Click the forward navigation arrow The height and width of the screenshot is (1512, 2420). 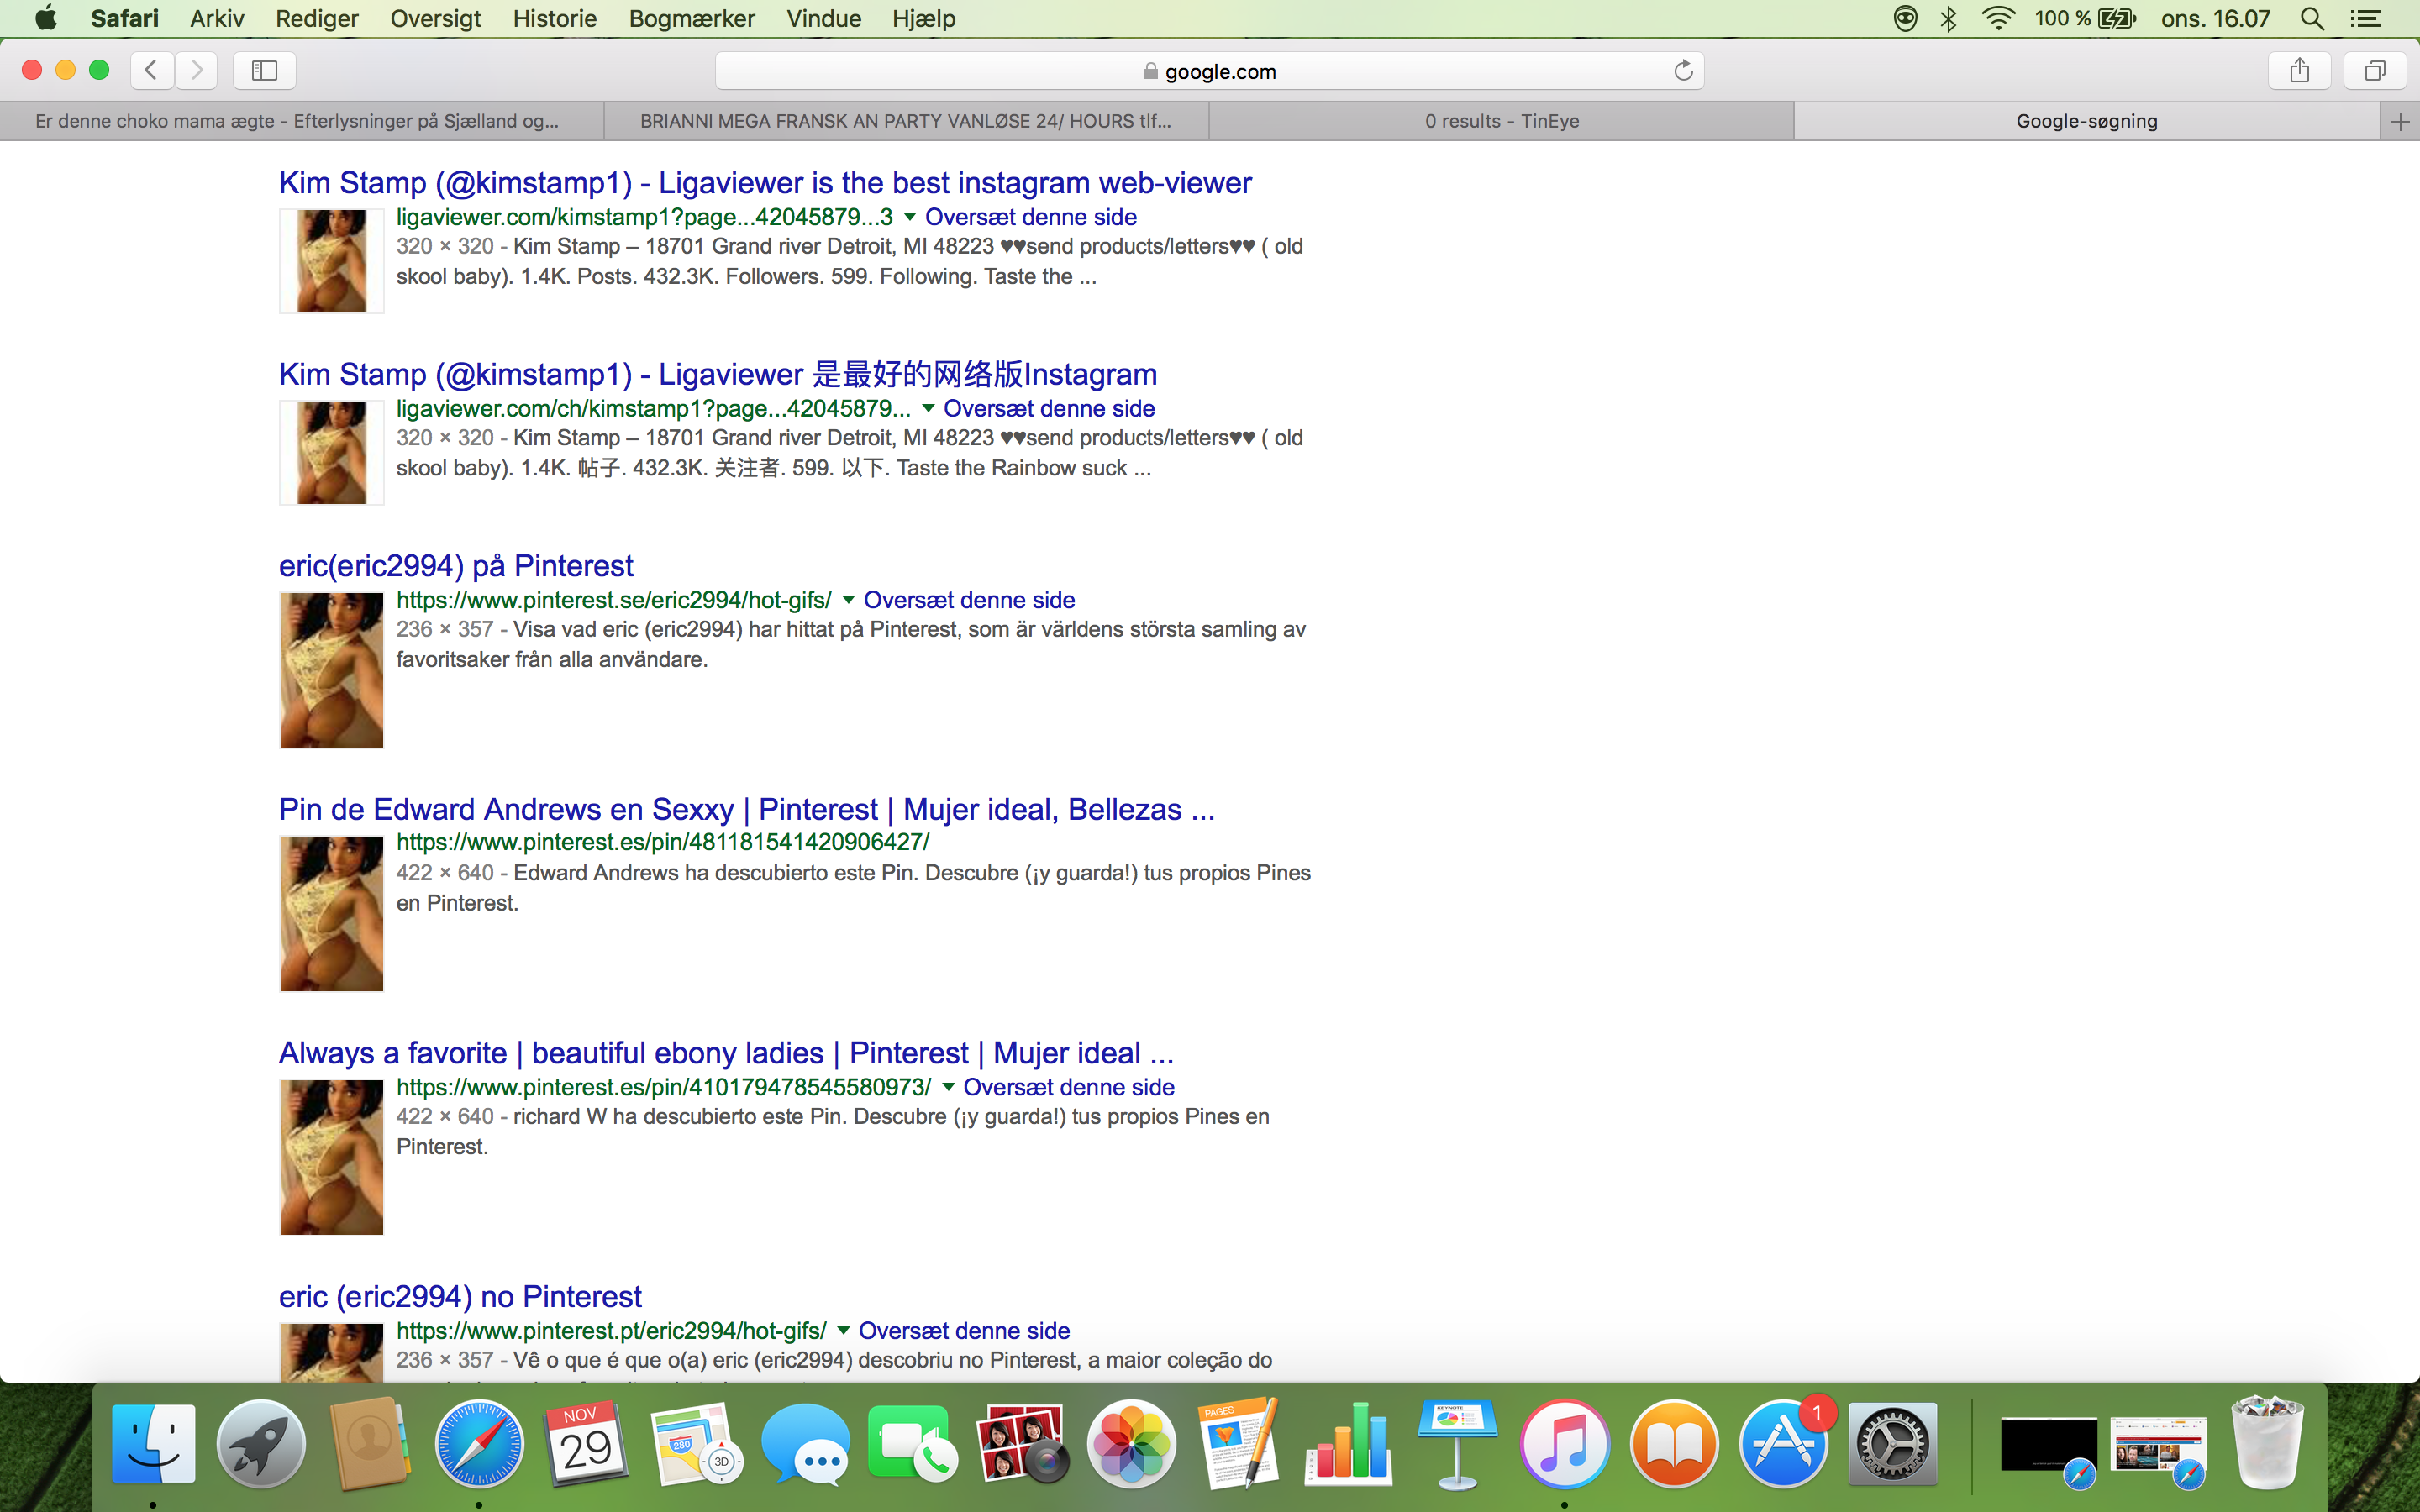click(x=197, y=70)
